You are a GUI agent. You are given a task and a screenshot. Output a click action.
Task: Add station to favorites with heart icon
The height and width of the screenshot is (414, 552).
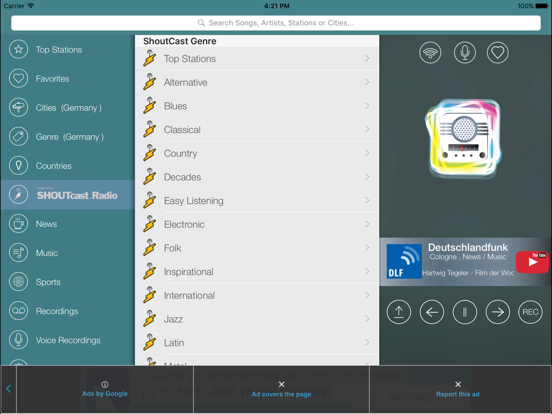pyautogui.click(x=497, y=52)
